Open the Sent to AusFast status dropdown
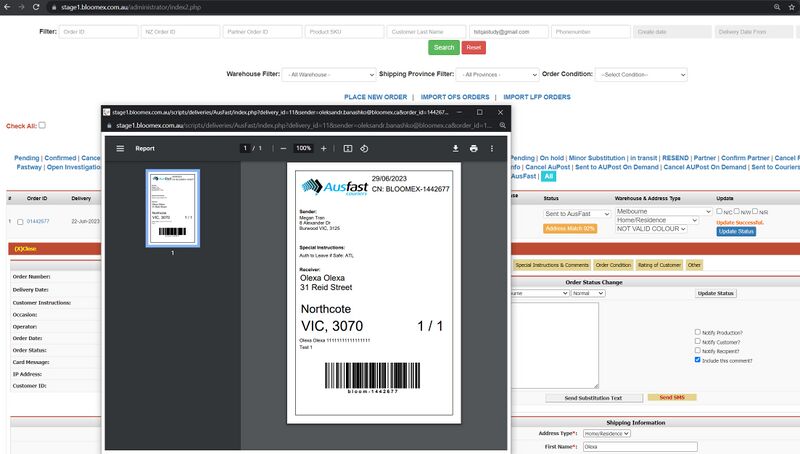The image size is (800, 454). (577, 214)
